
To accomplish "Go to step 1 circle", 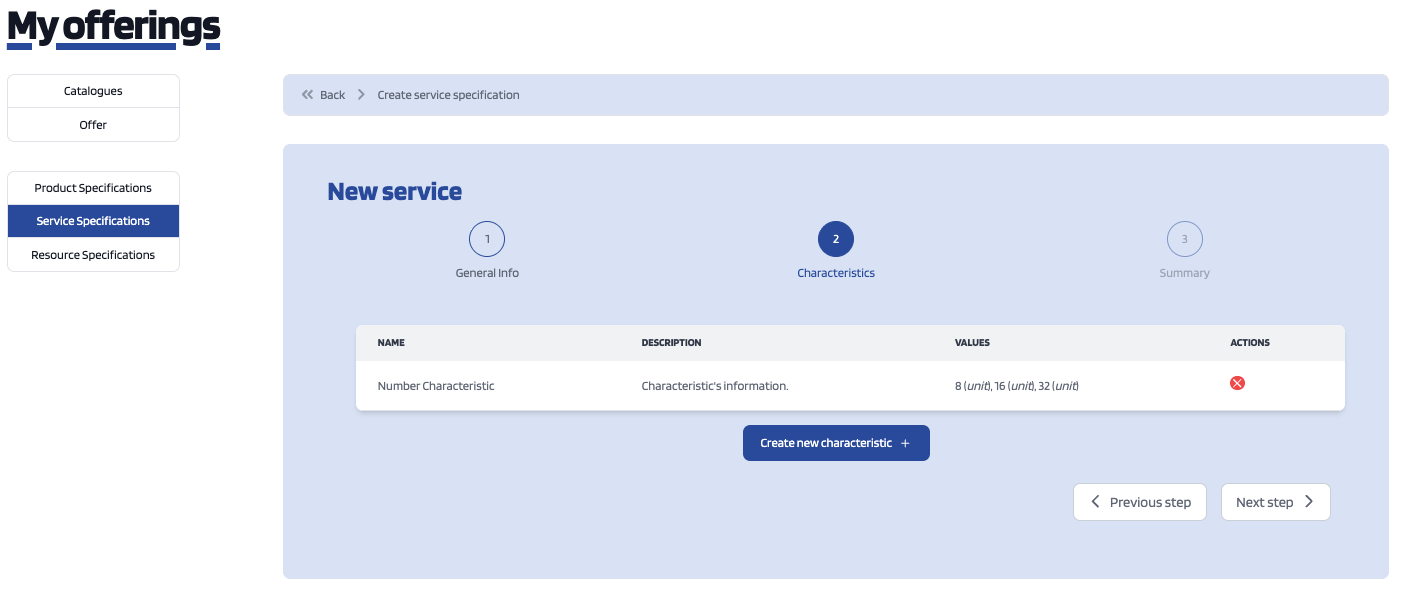I will click(487, 239).
